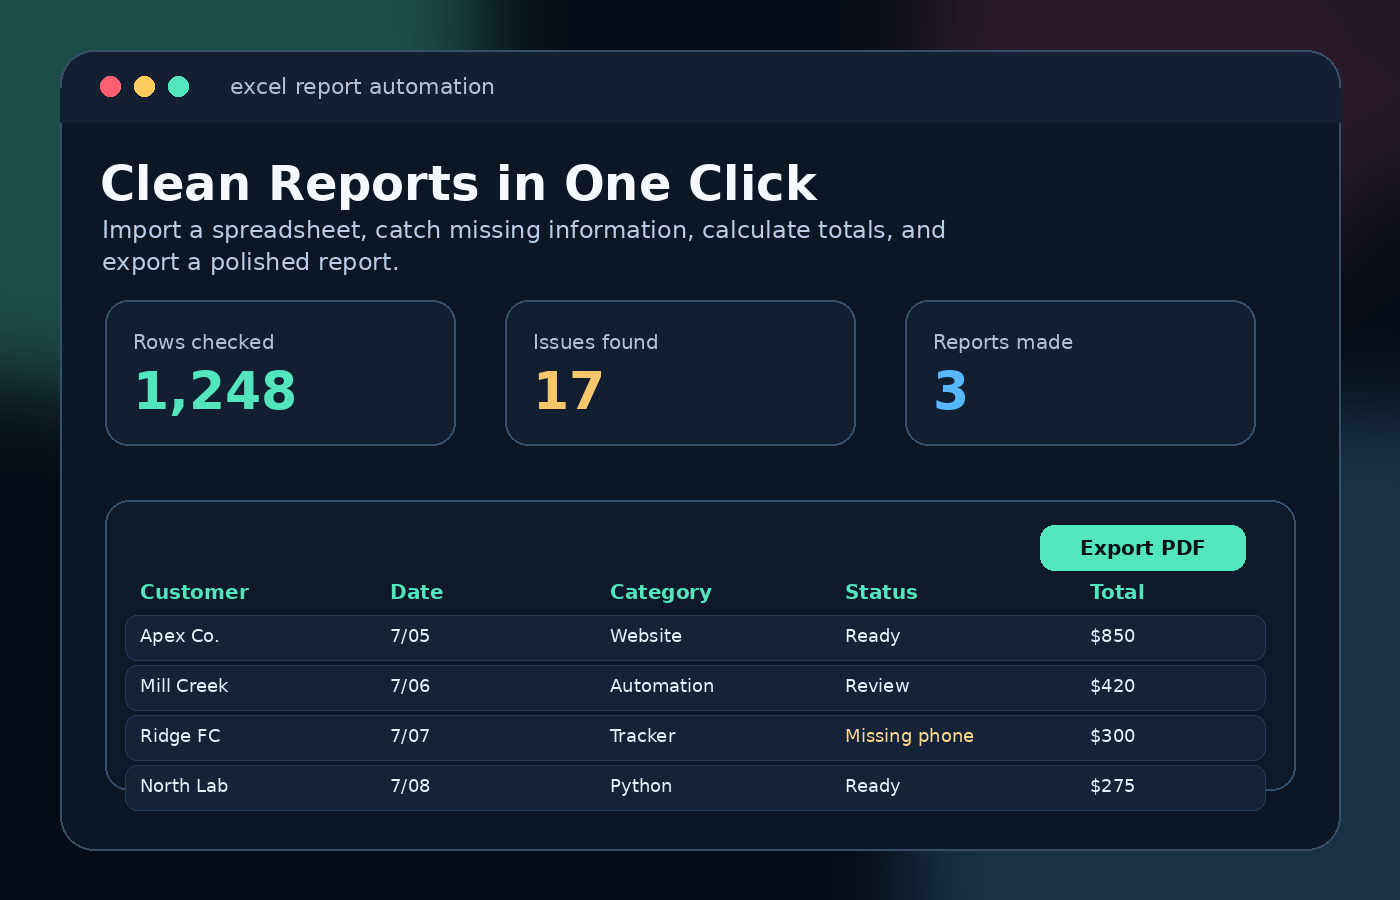Viewport: 1400px width, 900px height.
Task: Click the Website category cell
Action: [x=646, y=636]
